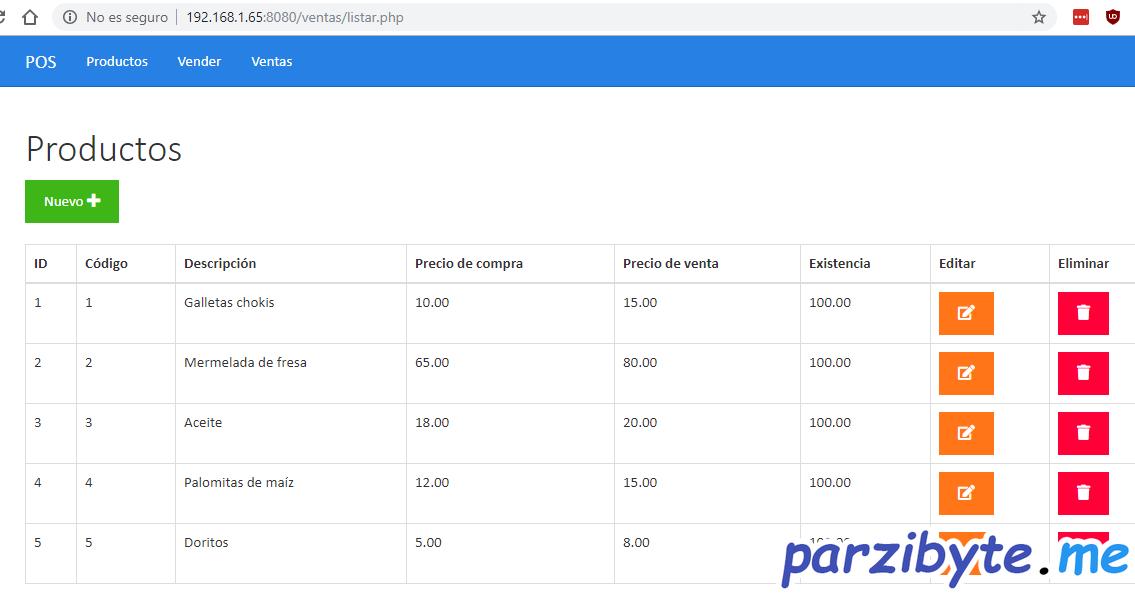
Task: Go to browser home page
Action: (30, 17)
